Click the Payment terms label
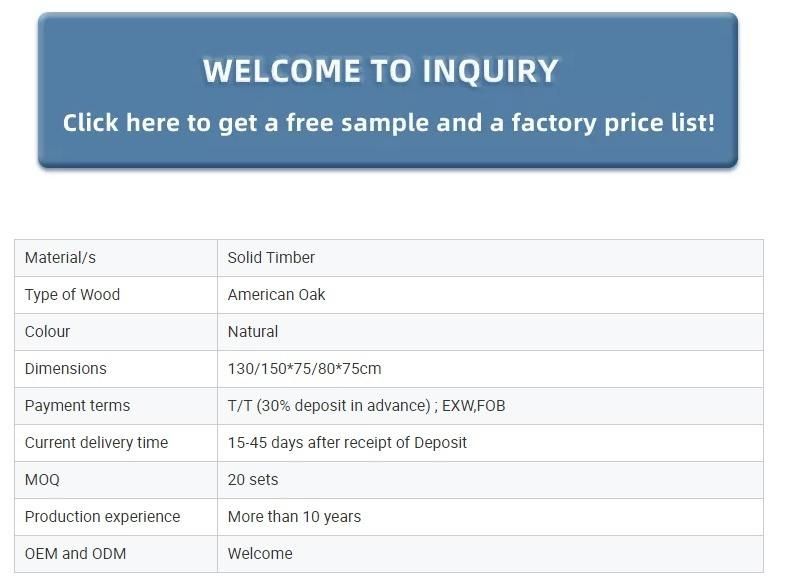Screen dimensions: 798x581 coord(77,406)
